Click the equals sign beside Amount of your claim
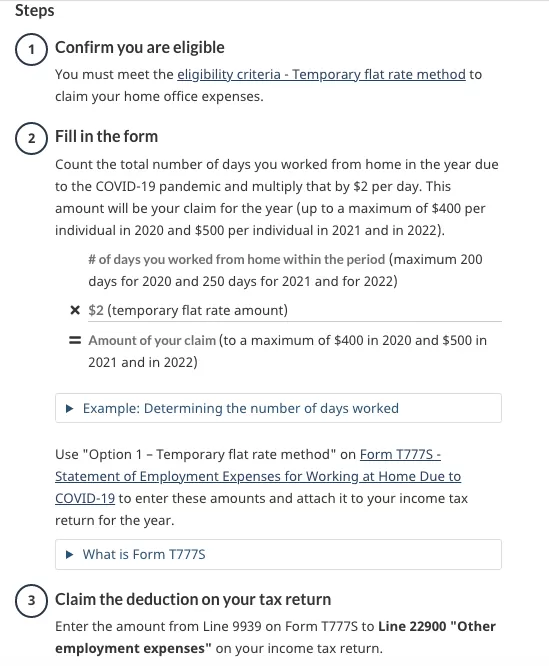This screenshot has width=549, height=666. click(x=75, y=340)
